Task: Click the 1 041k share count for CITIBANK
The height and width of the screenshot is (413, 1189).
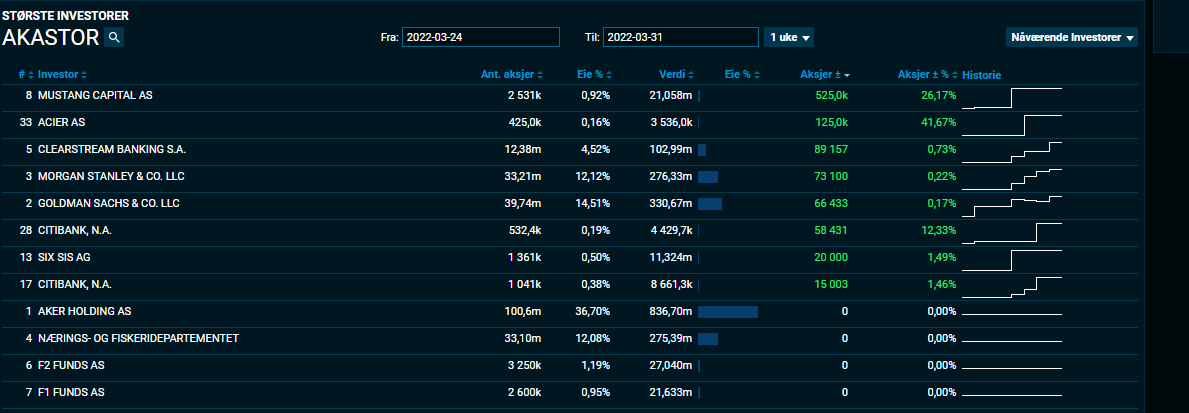Action: click(524, 284)
